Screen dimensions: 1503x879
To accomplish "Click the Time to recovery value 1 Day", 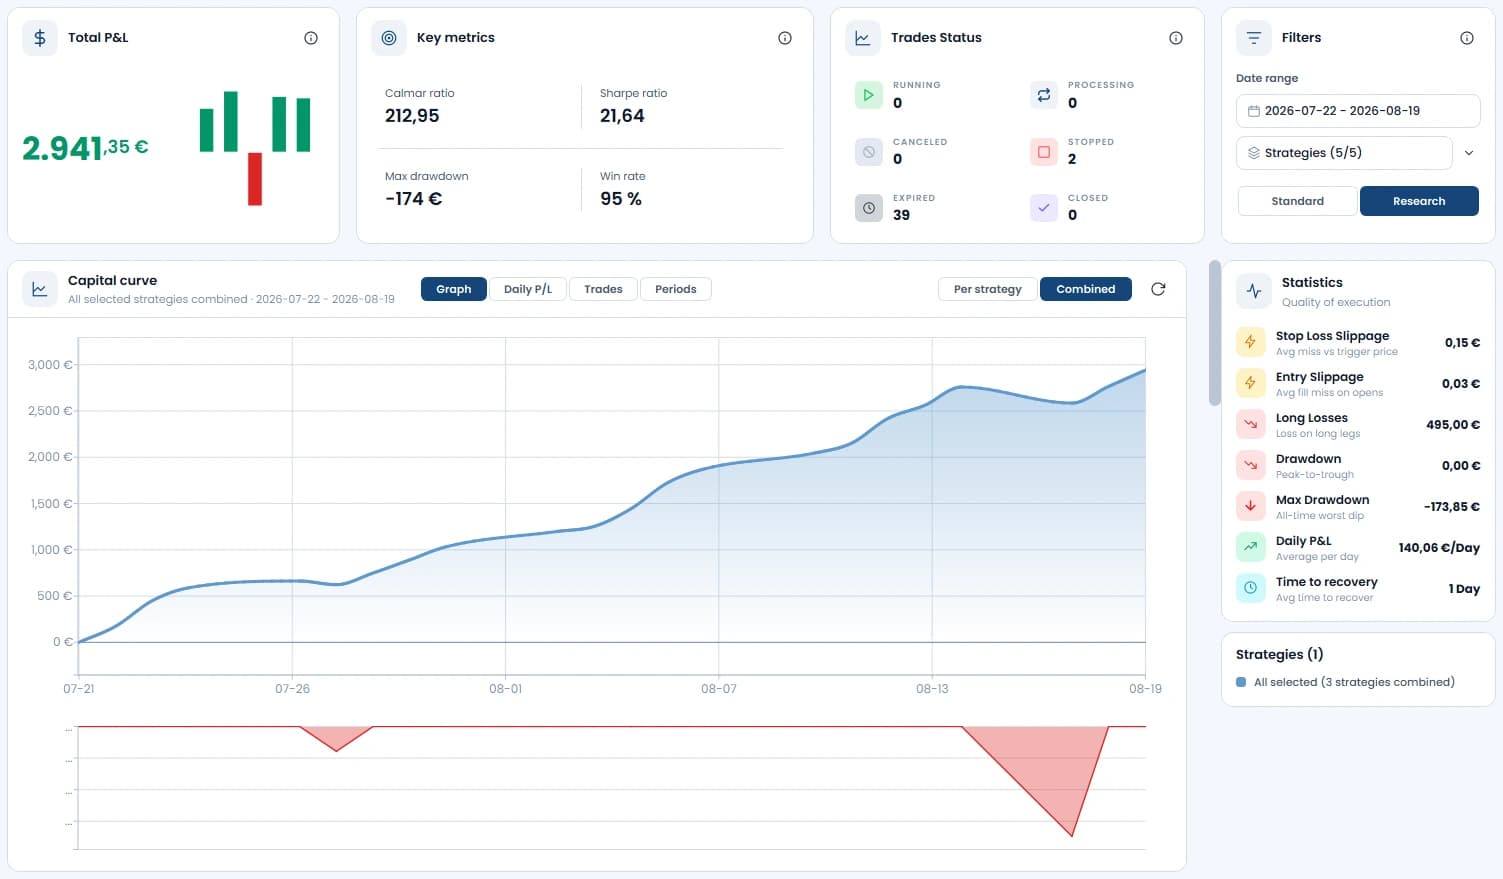I will (x=1464, y=589).
